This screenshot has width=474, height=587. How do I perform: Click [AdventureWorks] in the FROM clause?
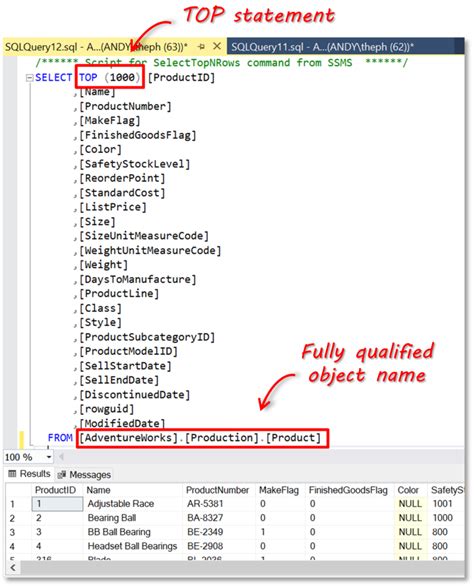coord(128,438)
